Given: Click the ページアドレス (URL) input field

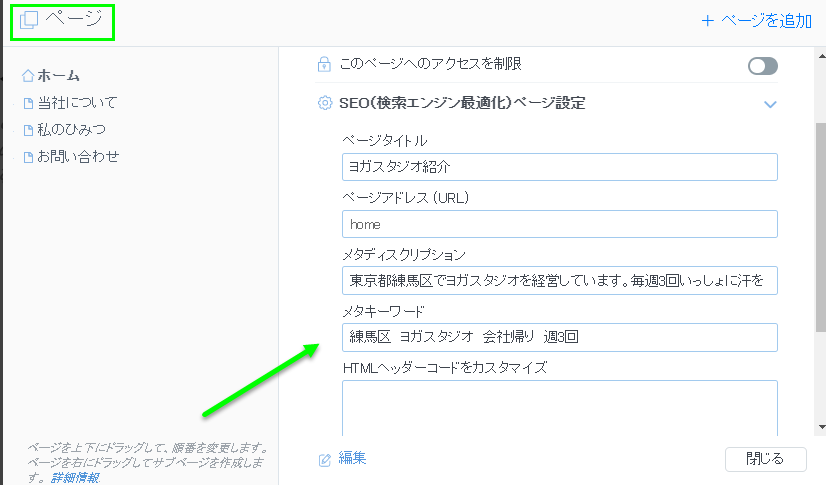Looking at the screenshot, I should [x=559, y=224].
